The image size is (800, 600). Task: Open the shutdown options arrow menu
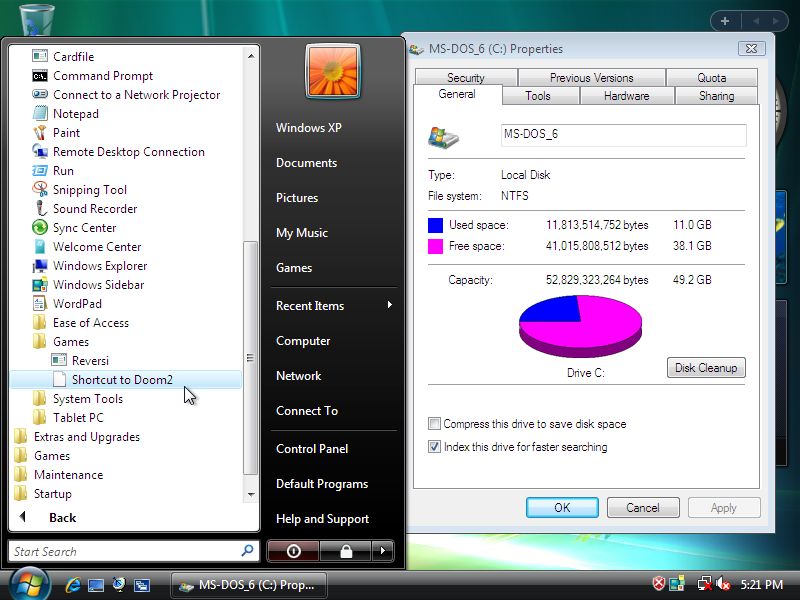tap(383, 551)
